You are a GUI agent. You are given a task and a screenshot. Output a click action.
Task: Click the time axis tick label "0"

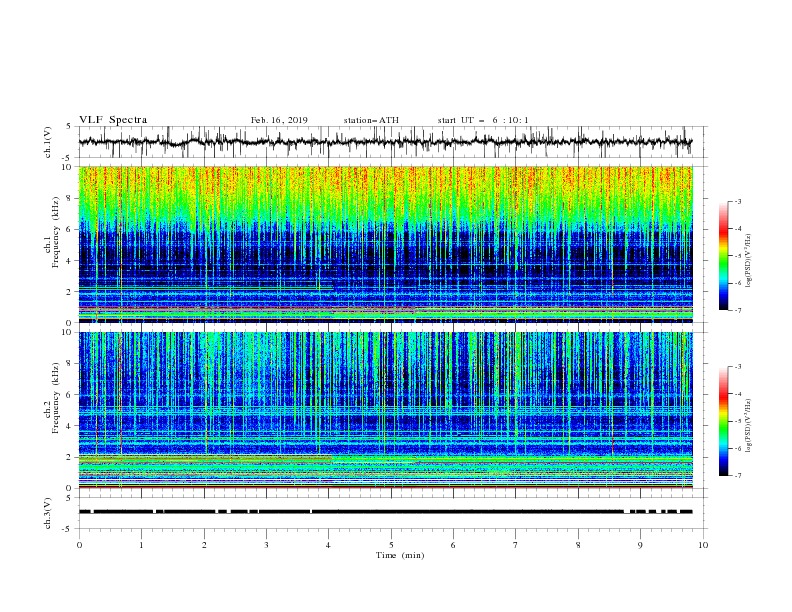(x=79, y=545)
